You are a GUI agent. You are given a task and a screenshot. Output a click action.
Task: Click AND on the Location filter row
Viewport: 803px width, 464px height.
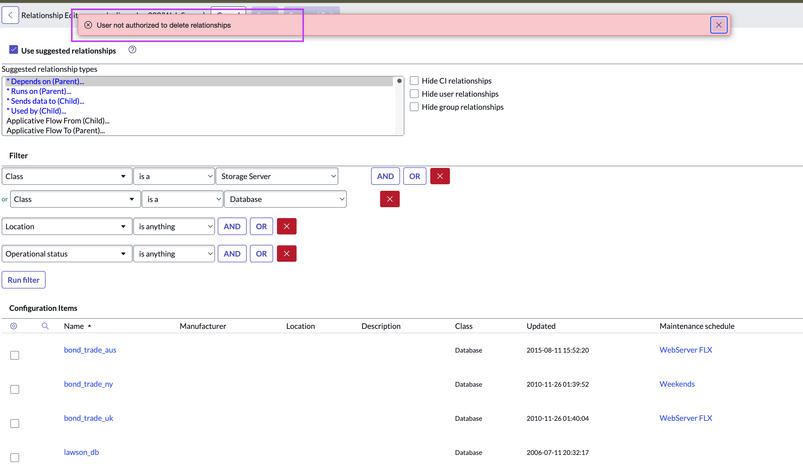[x=232, y=226]
